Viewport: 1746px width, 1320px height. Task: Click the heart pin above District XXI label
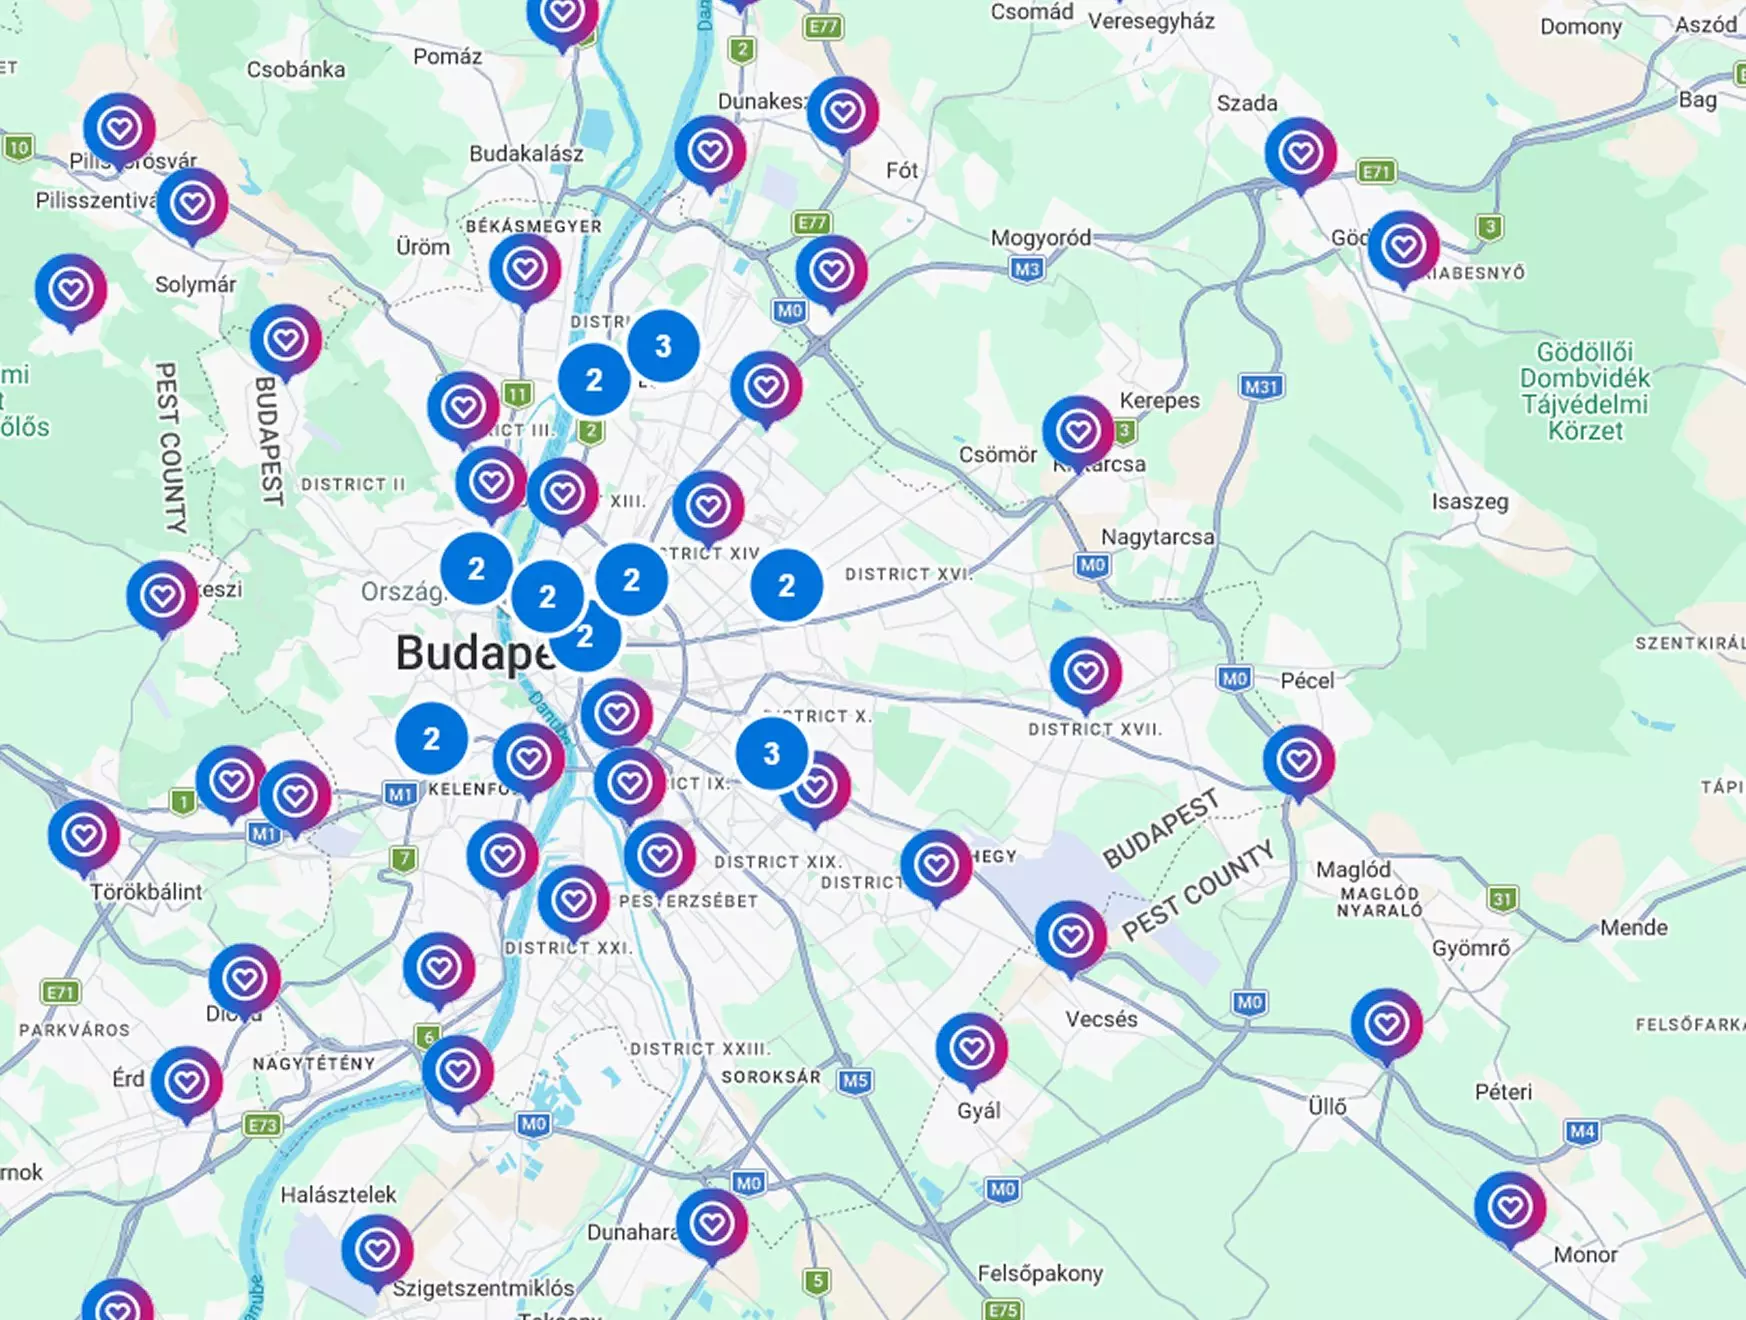point(573,904)
